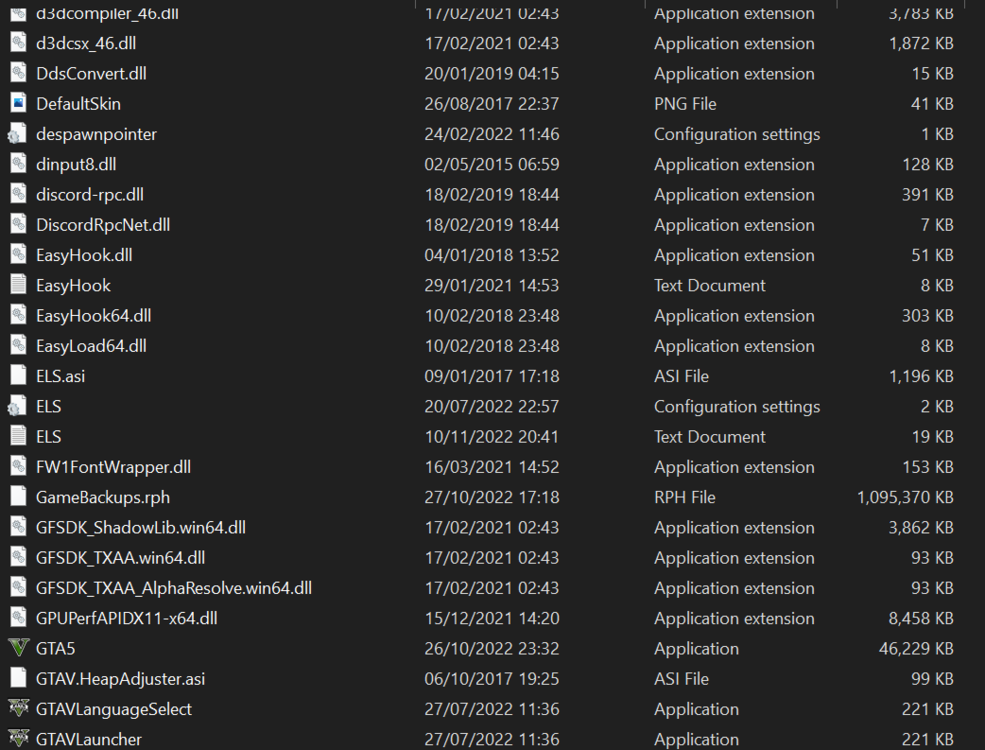Click the date 06/10/2017 19:25

pos(492,678)
